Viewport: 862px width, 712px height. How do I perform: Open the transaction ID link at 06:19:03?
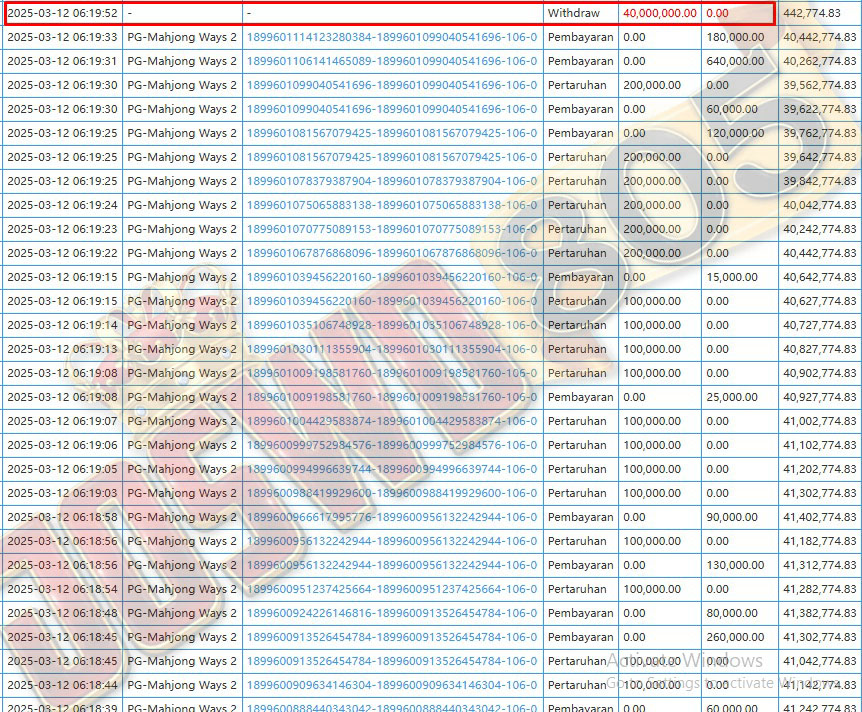coord(391,493)
